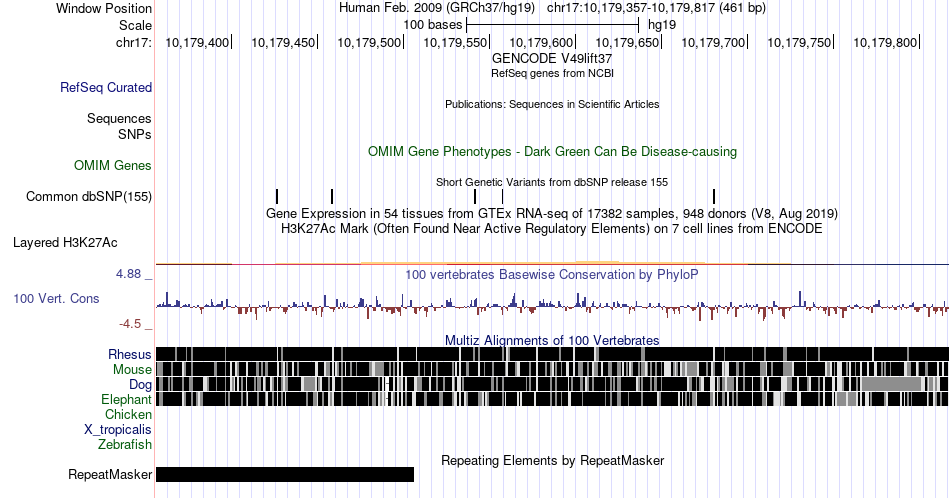Select the Dog alignment row label
The image size is (950, 498).
140,385
